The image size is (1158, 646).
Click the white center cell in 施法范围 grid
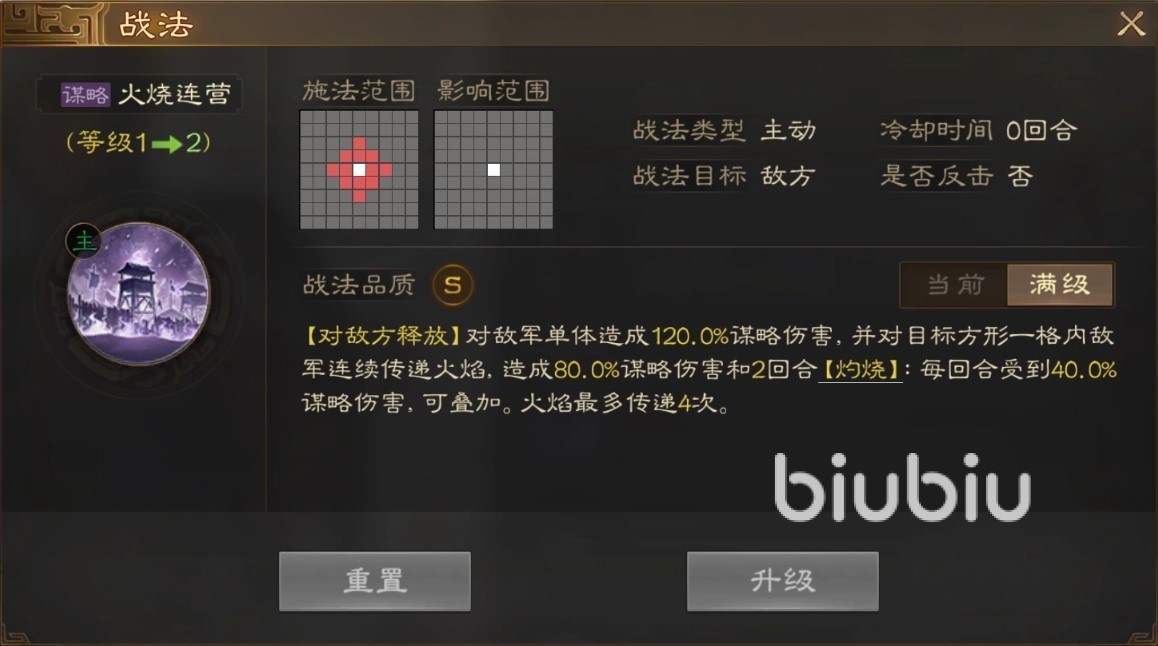(x=359, y=170)
